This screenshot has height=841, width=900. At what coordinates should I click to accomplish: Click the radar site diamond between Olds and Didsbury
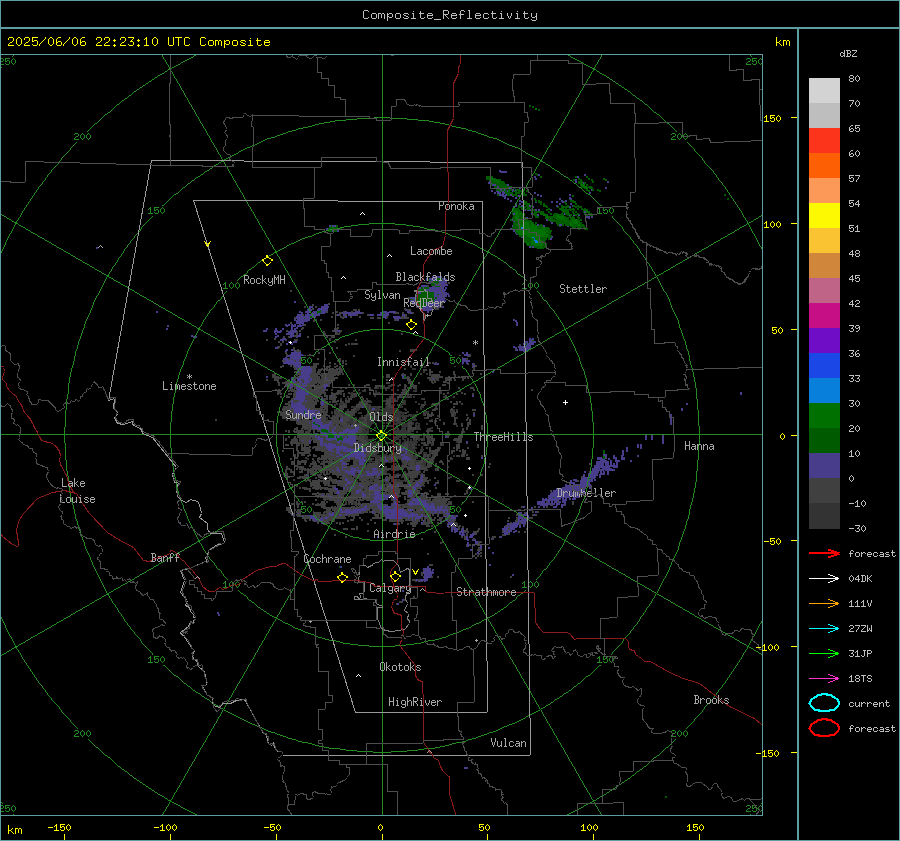point(381,435)
